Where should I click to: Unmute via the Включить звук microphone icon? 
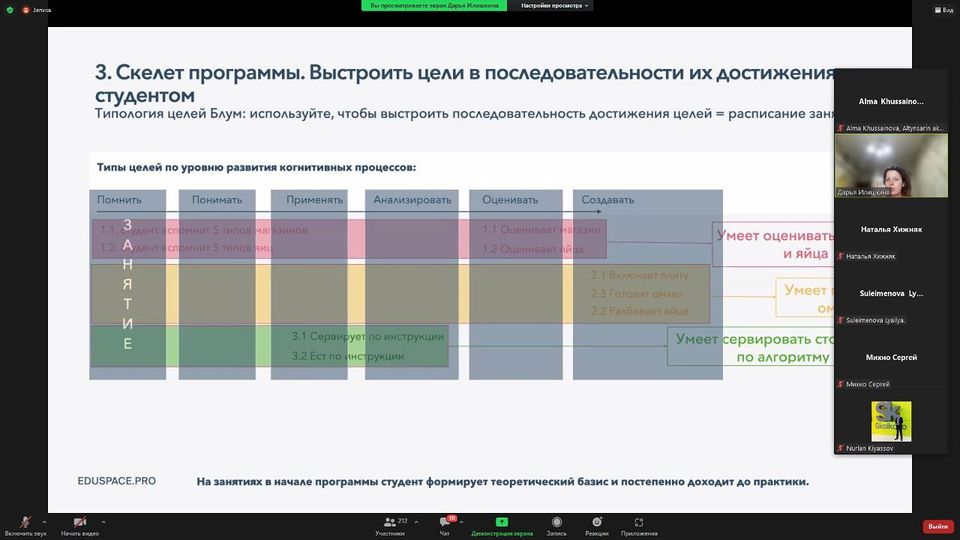25,522
